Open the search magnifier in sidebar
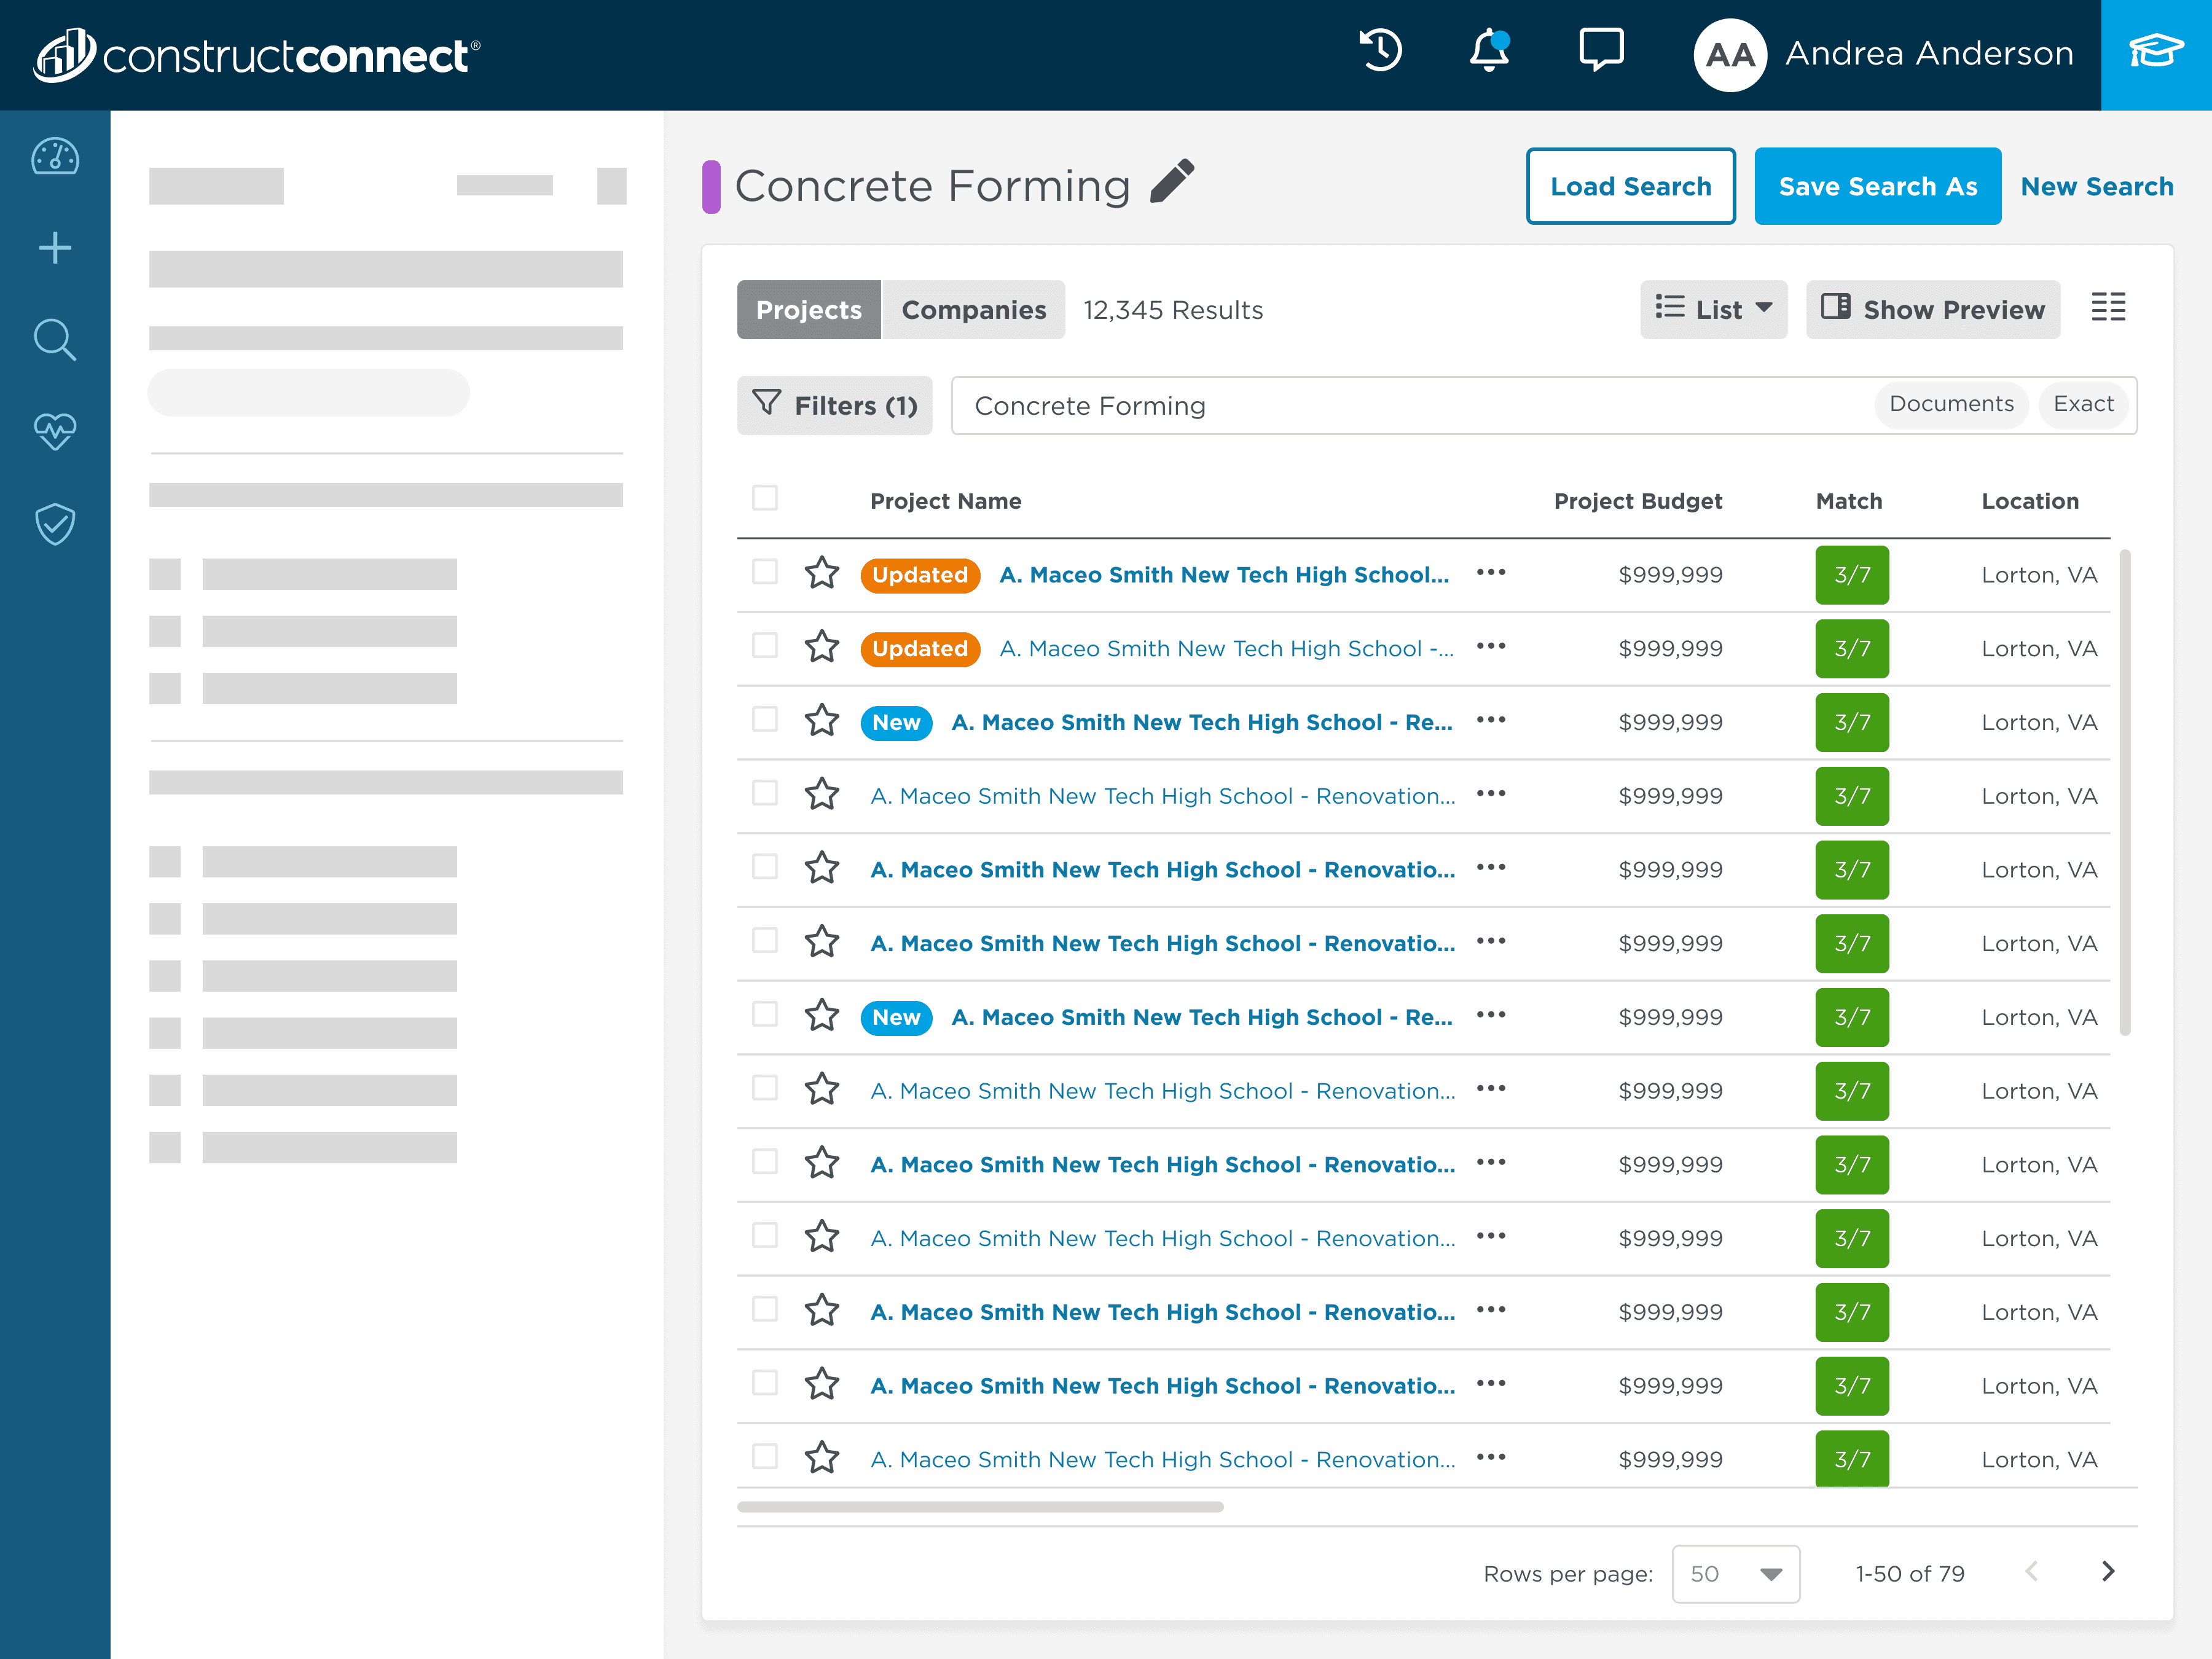 point(55,340)
